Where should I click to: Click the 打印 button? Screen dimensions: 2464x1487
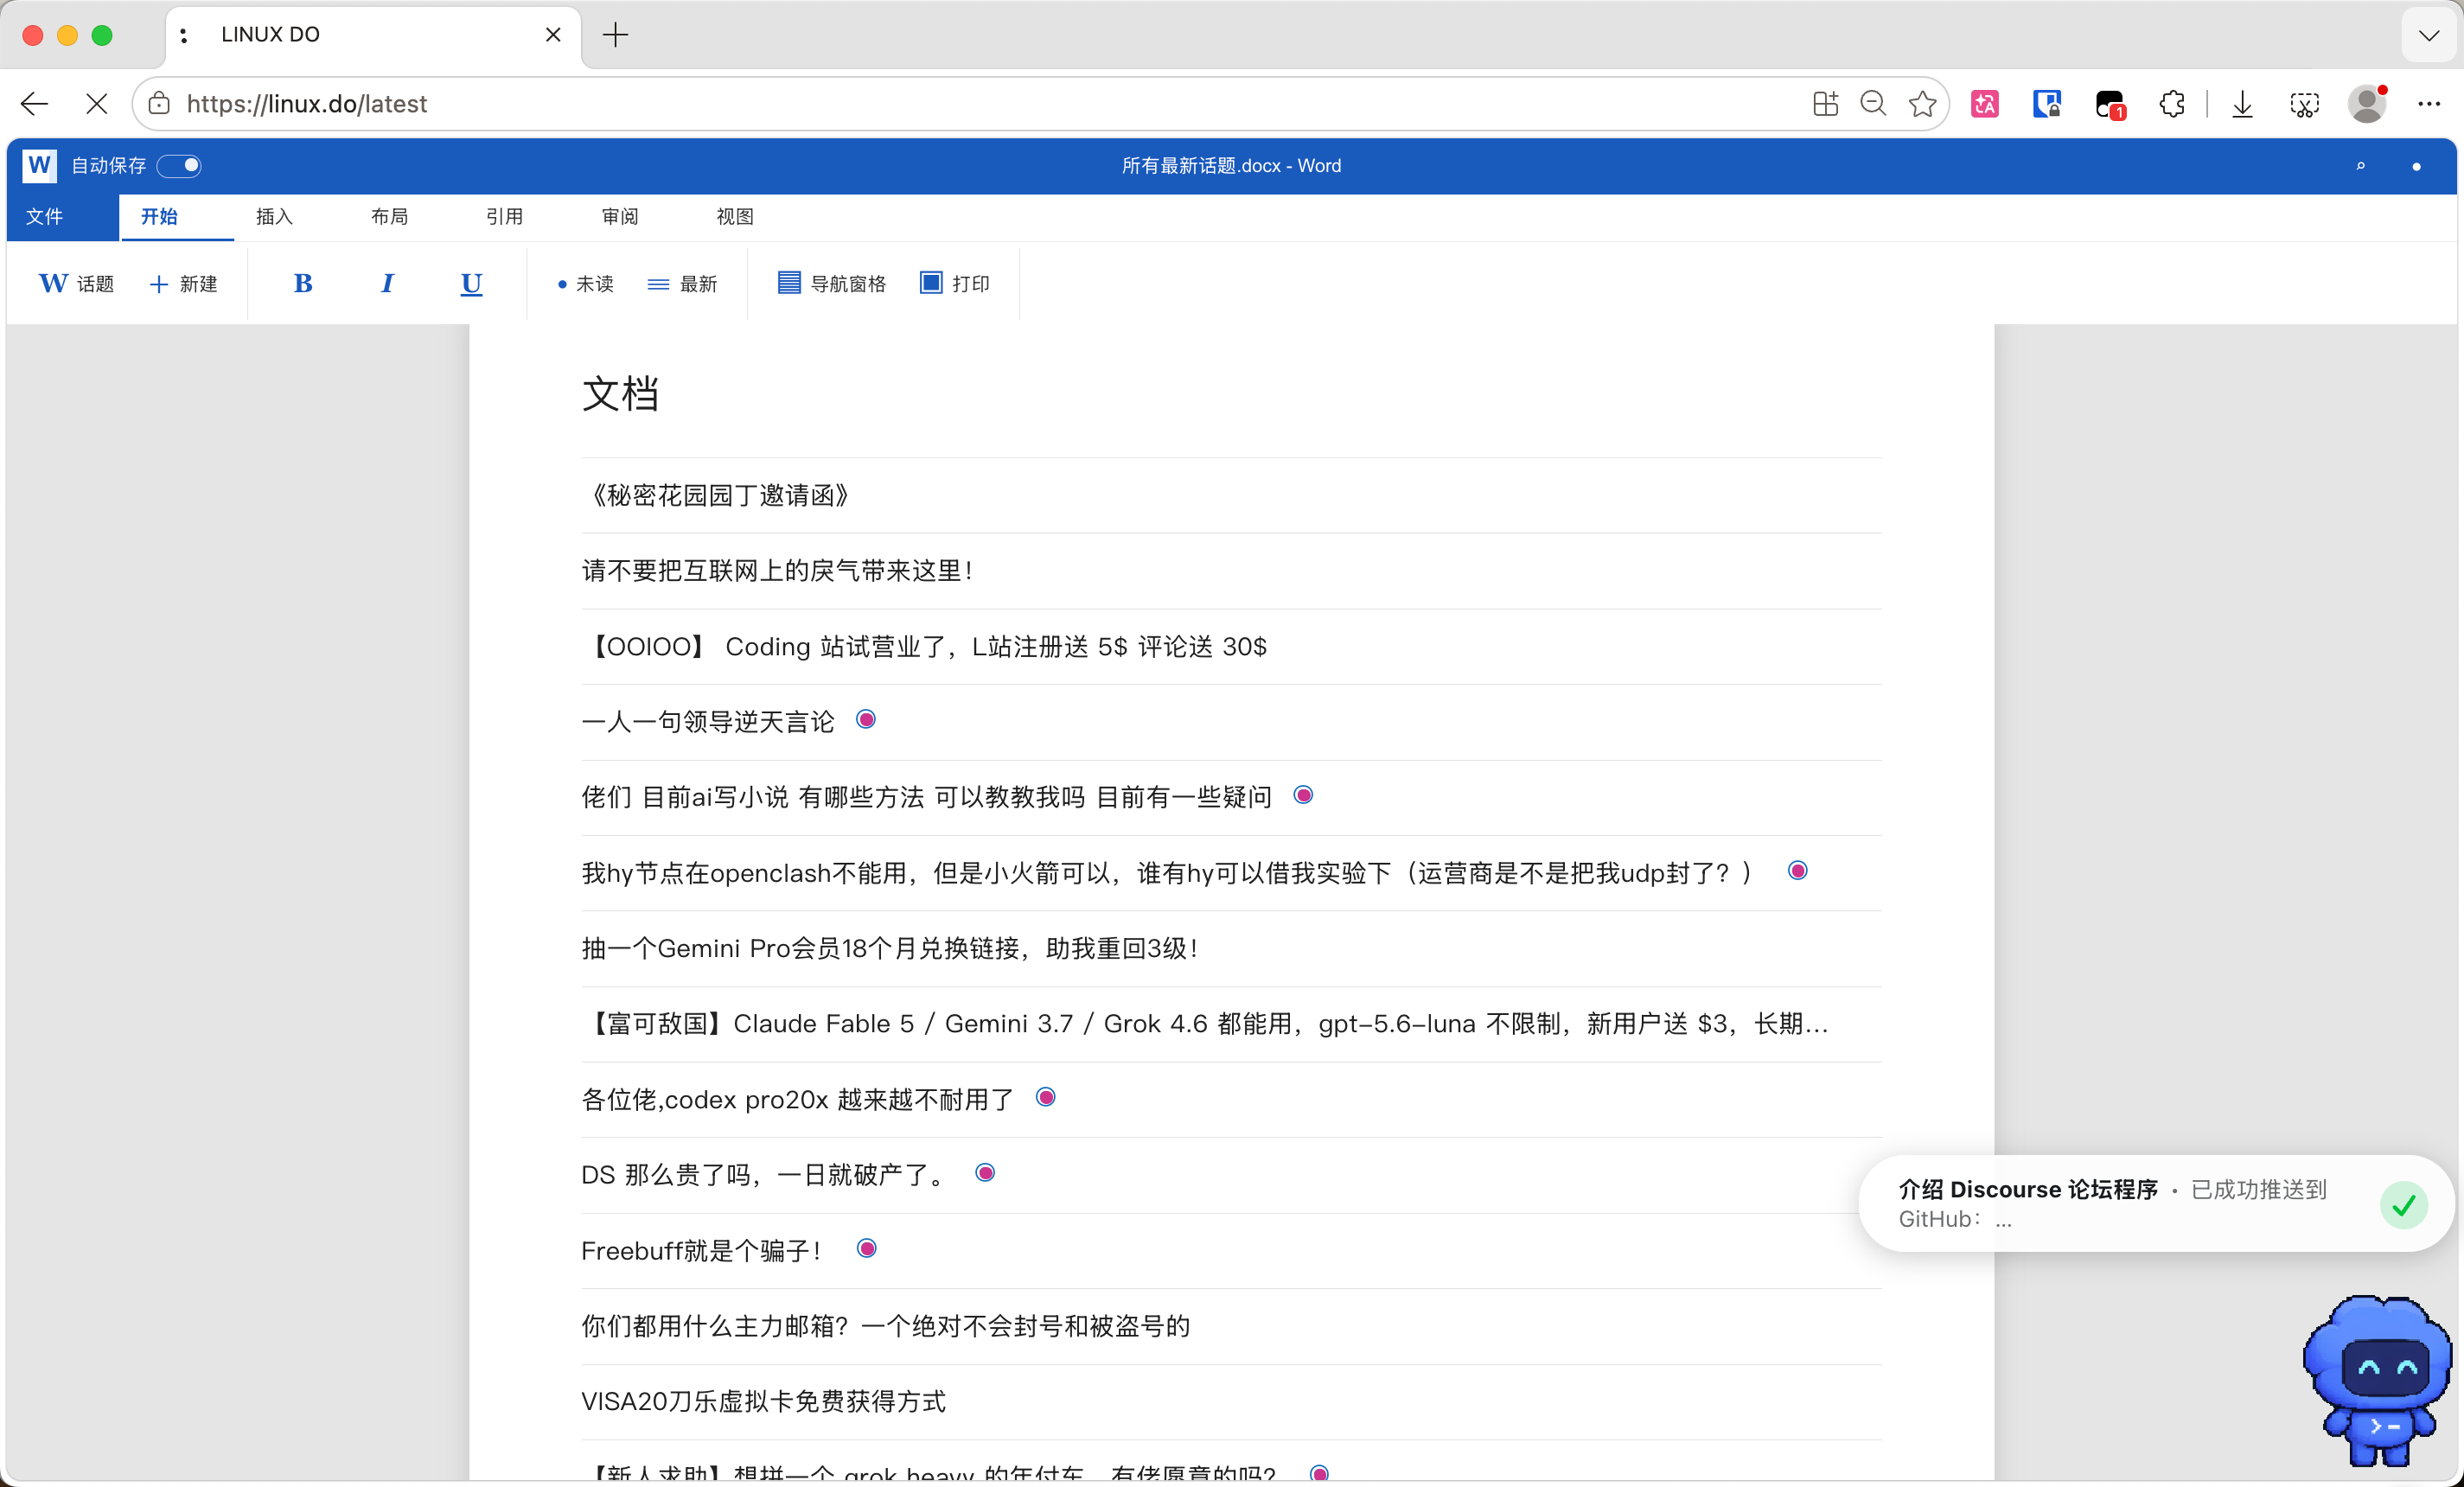[x=955, y=284]
